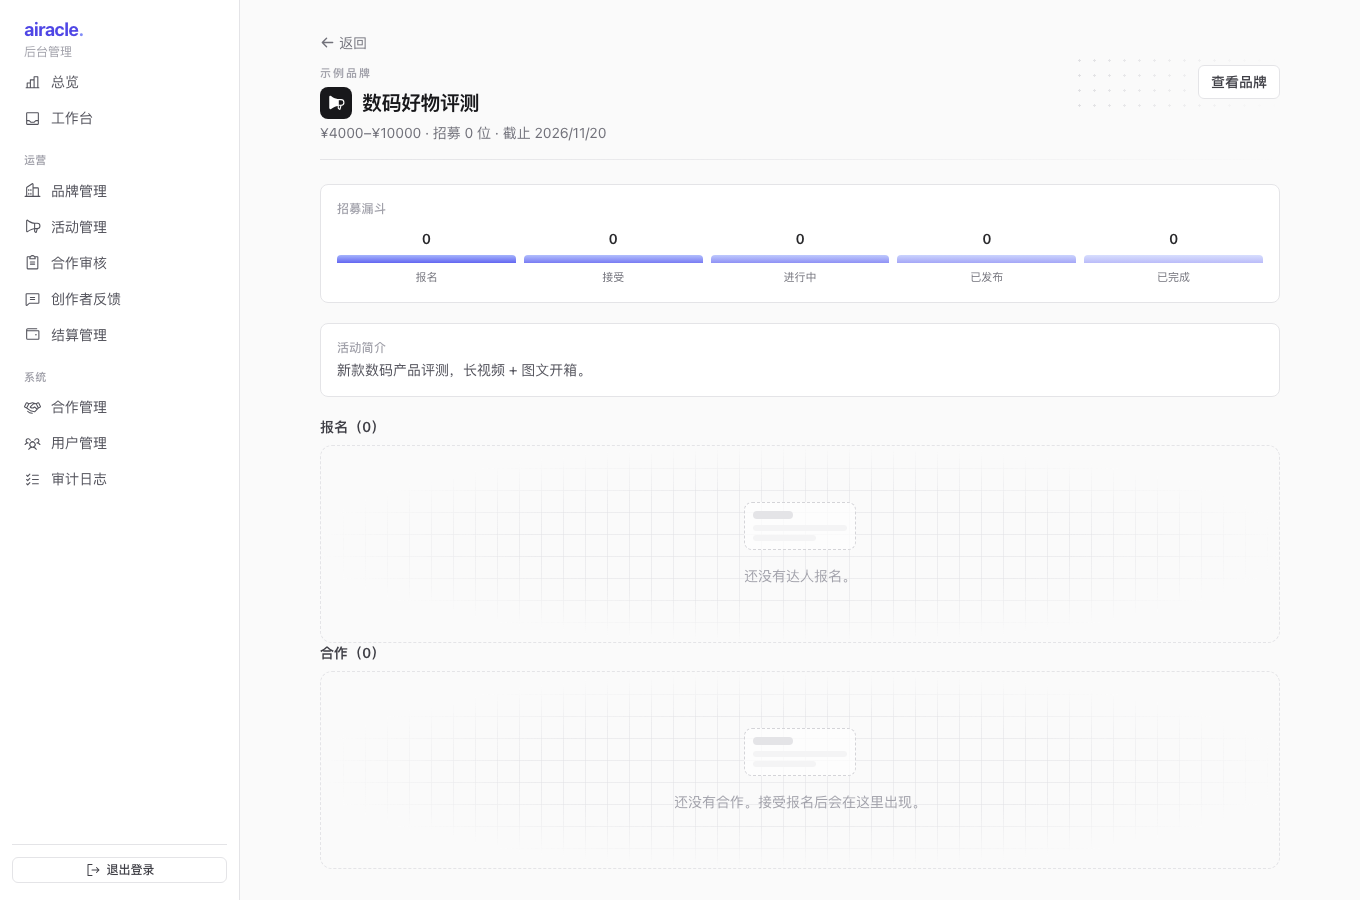
Task: Click the 审计日志 list icon
Action: click(x=32, y=479)
